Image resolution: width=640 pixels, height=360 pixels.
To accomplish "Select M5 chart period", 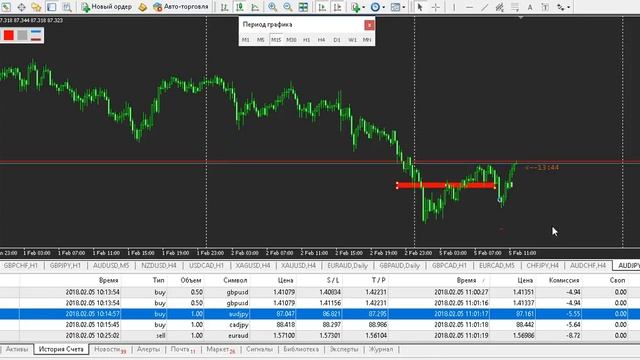I will tap(261, 40).
